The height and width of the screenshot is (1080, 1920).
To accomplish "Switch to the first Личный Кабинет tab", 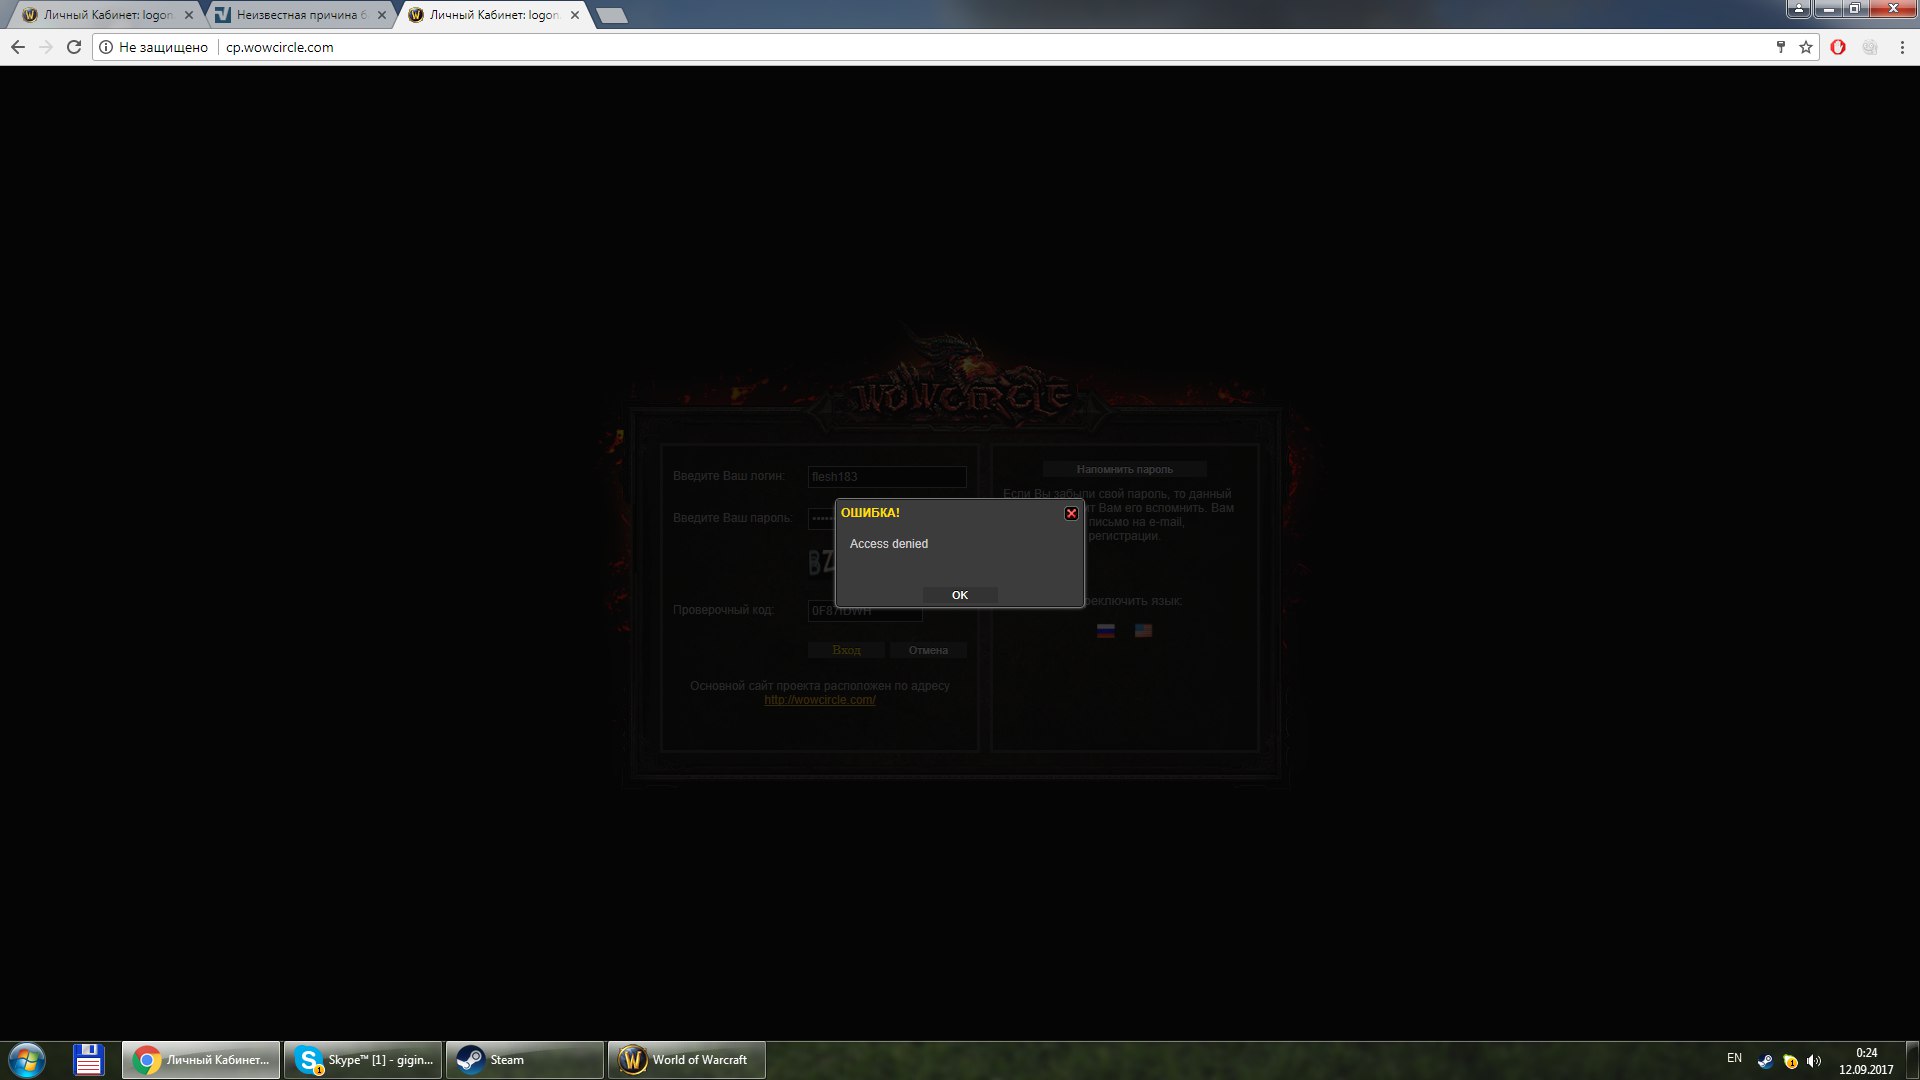I will [x=105, y=15].
